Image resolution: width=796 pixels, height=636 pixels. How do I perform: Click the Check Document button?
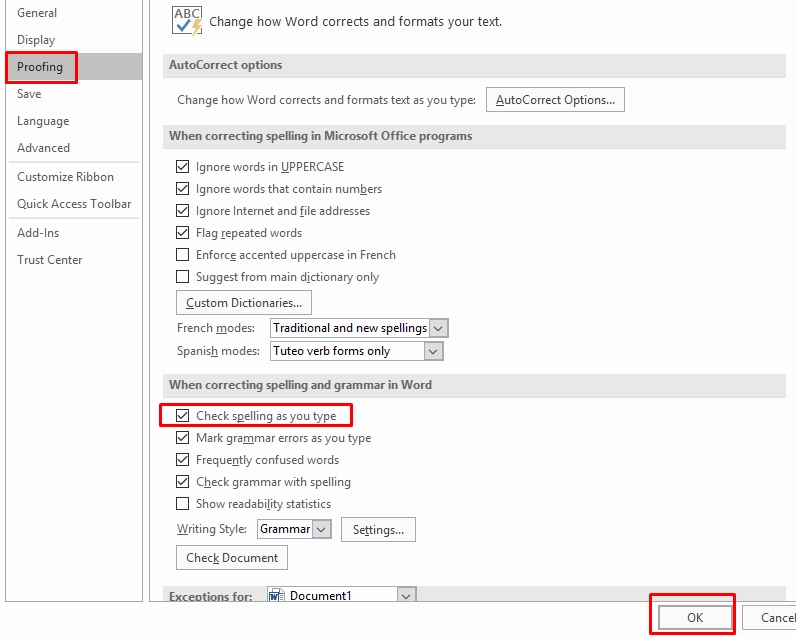click(232, 557)
